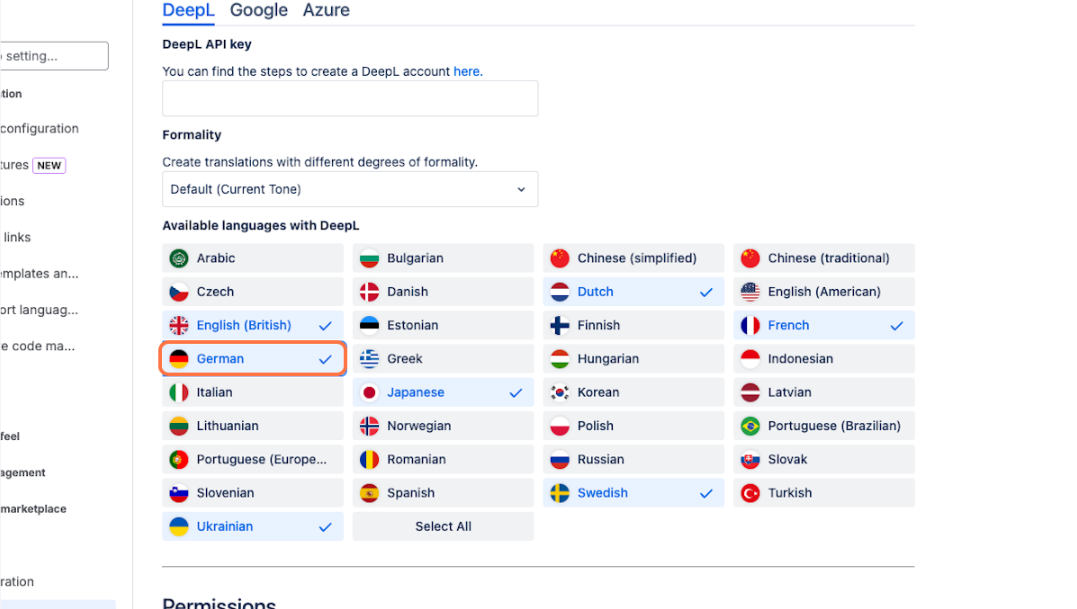
Task: Click the Italian flag icon
Action: tap(179, 392)
